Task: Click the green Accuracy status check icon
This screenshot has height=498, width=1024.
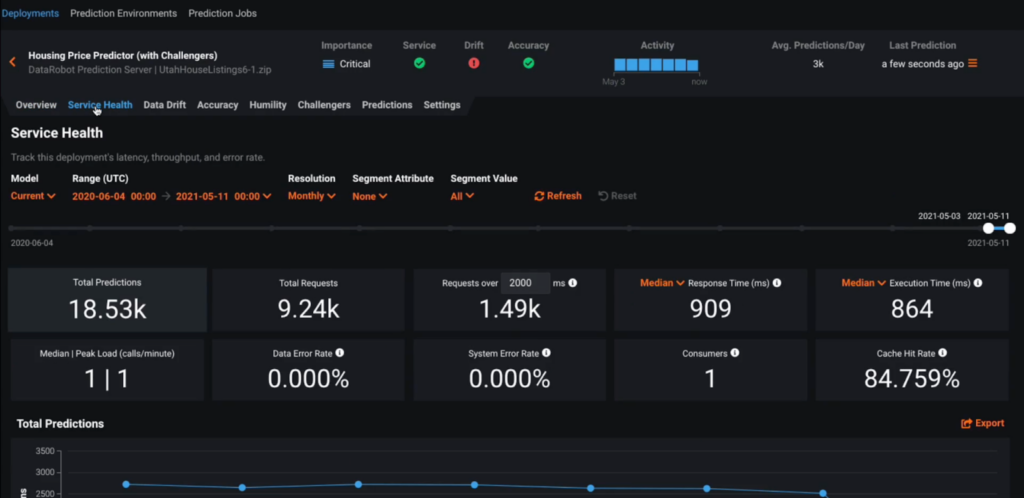Action: 528,63
